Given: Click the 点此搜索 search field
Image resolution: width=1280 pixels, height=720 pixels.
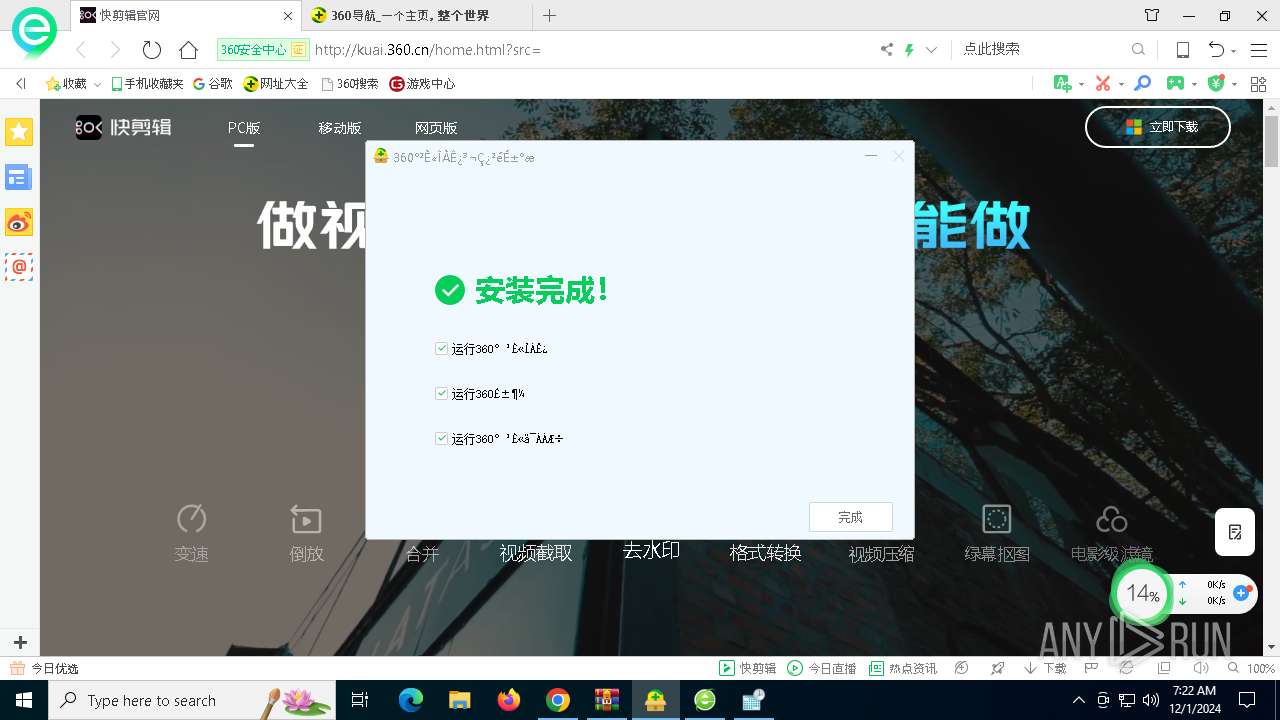Looking at the screenshot, I should click(x=1042, y=49).
